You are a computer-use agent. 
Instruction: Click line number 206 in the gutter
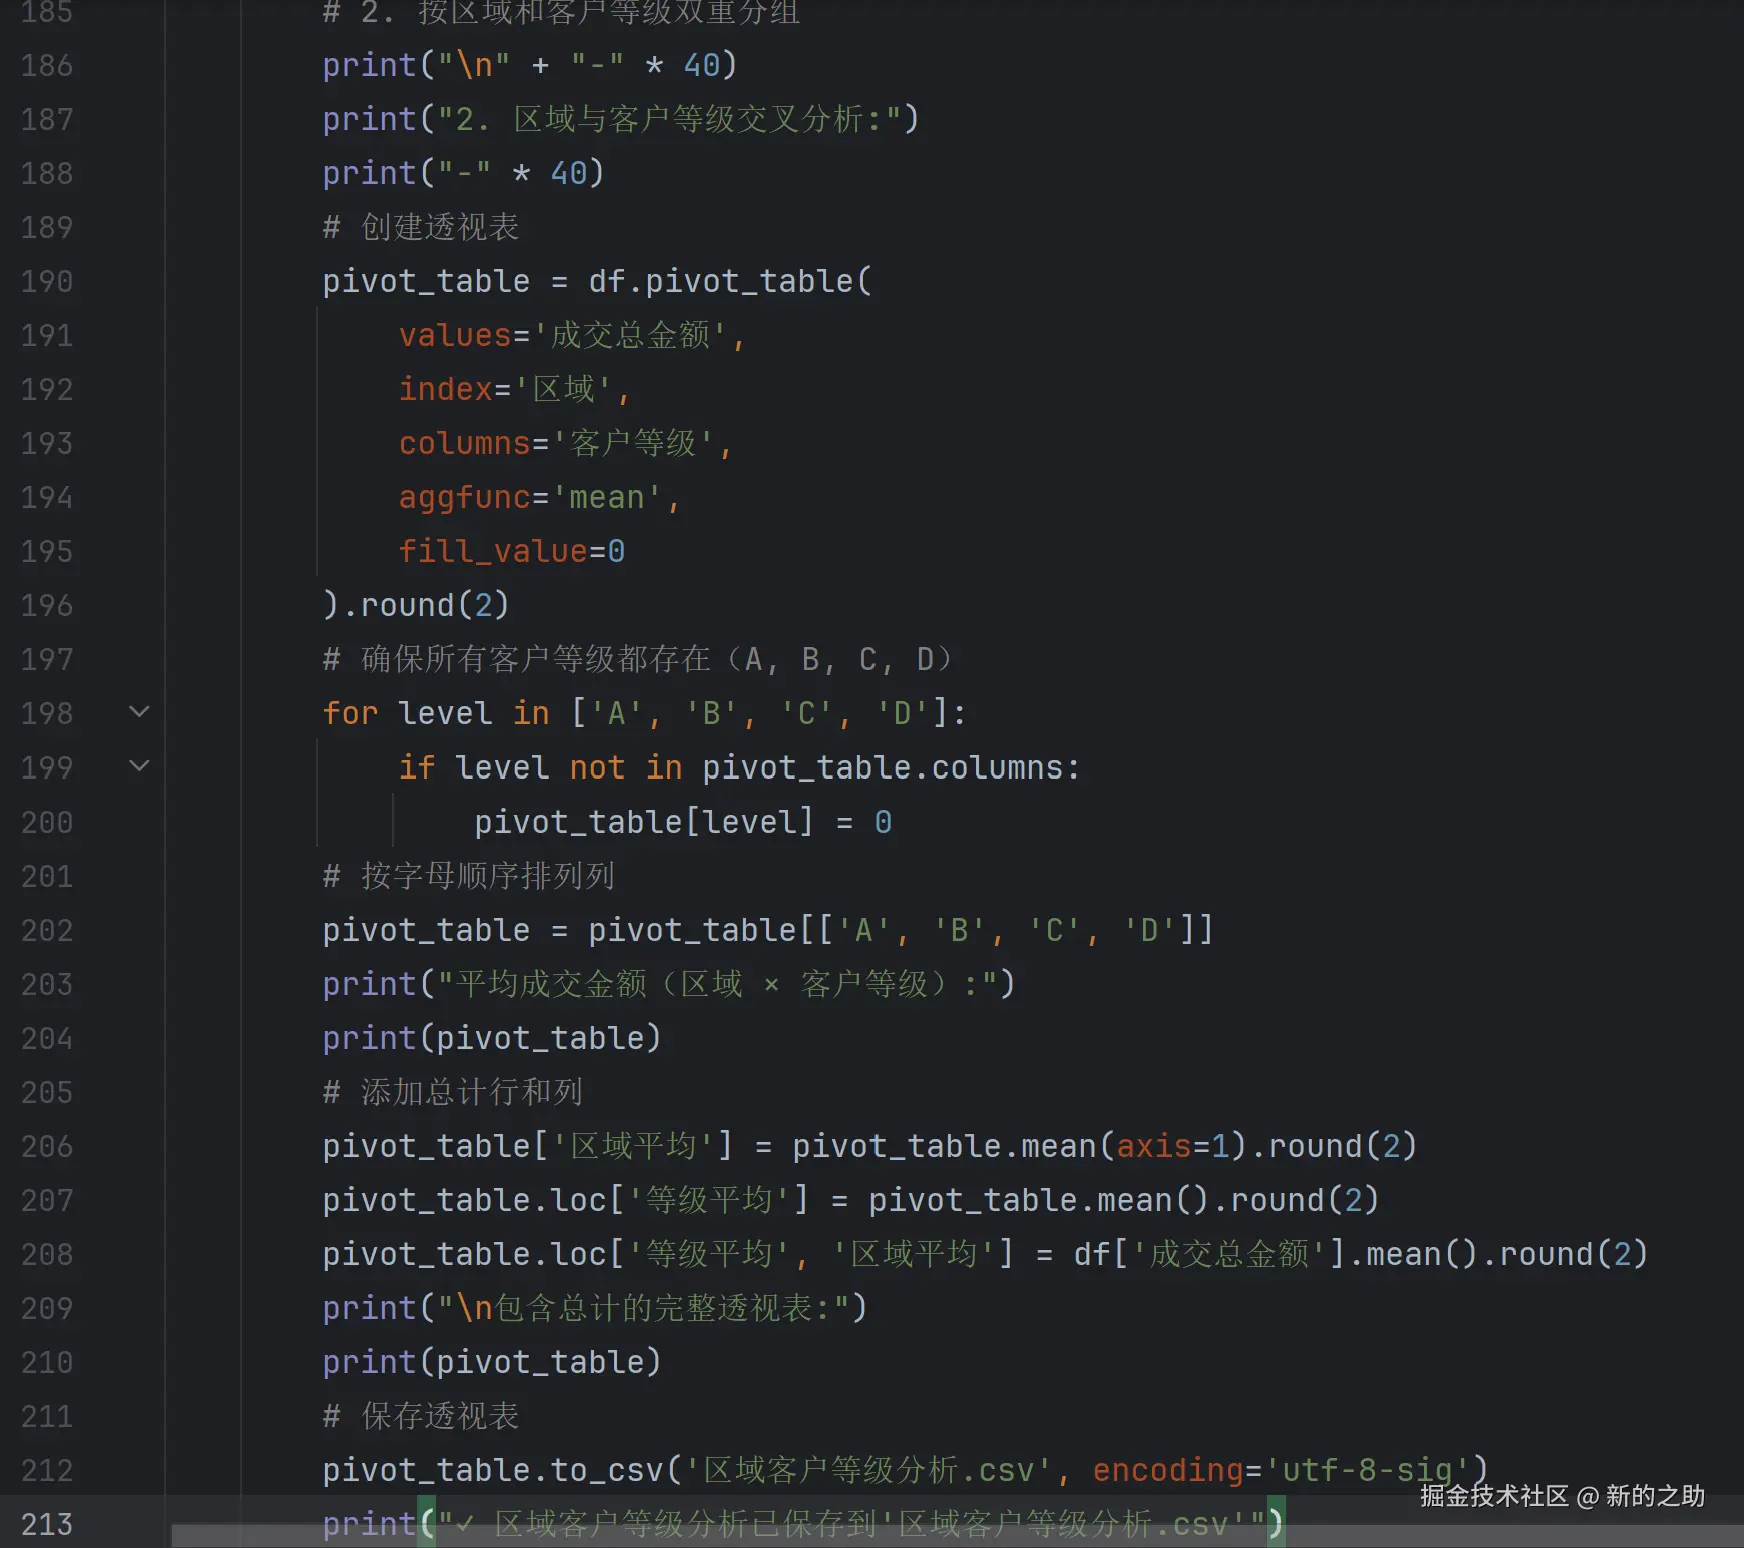click(47, 1147)
